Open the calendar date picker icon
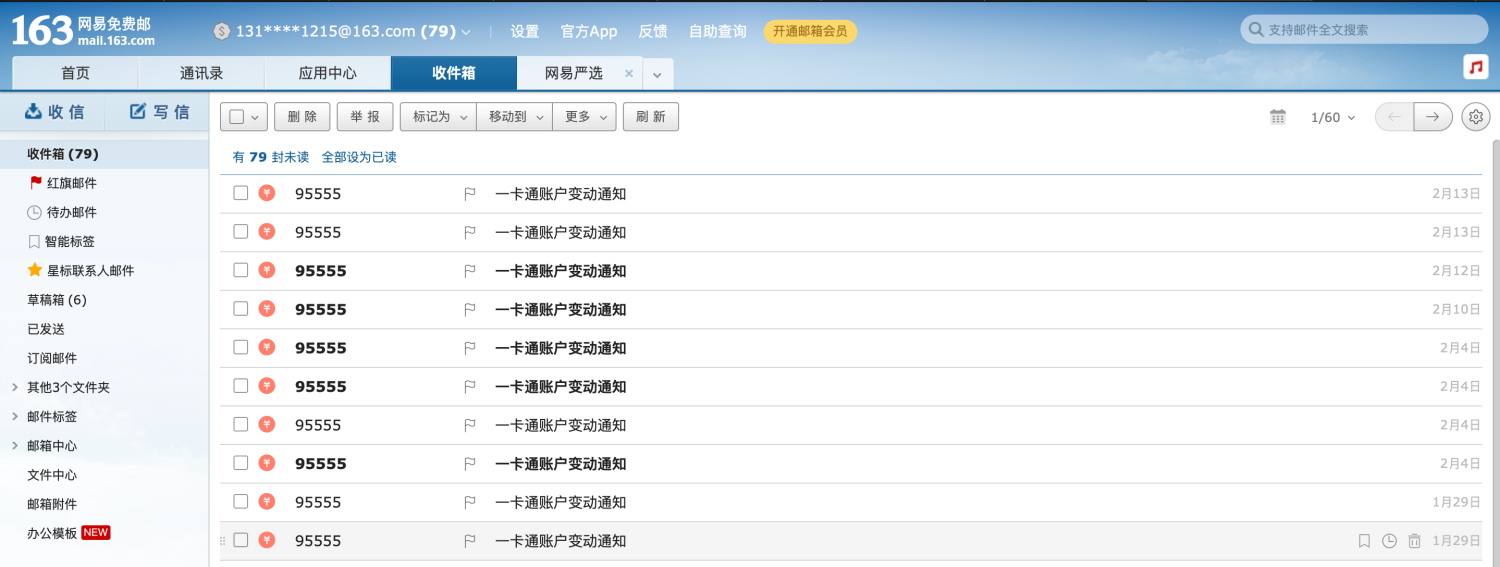The height and width of the screenshot is (567, 1500). [x=1278, y=117]
